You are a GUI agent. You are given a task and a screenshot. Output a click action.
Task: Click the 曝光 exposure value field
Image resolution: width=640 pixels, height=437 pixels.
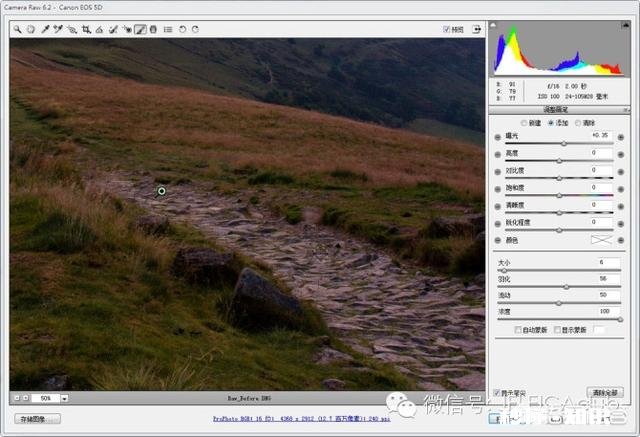[x=600, y=135]
